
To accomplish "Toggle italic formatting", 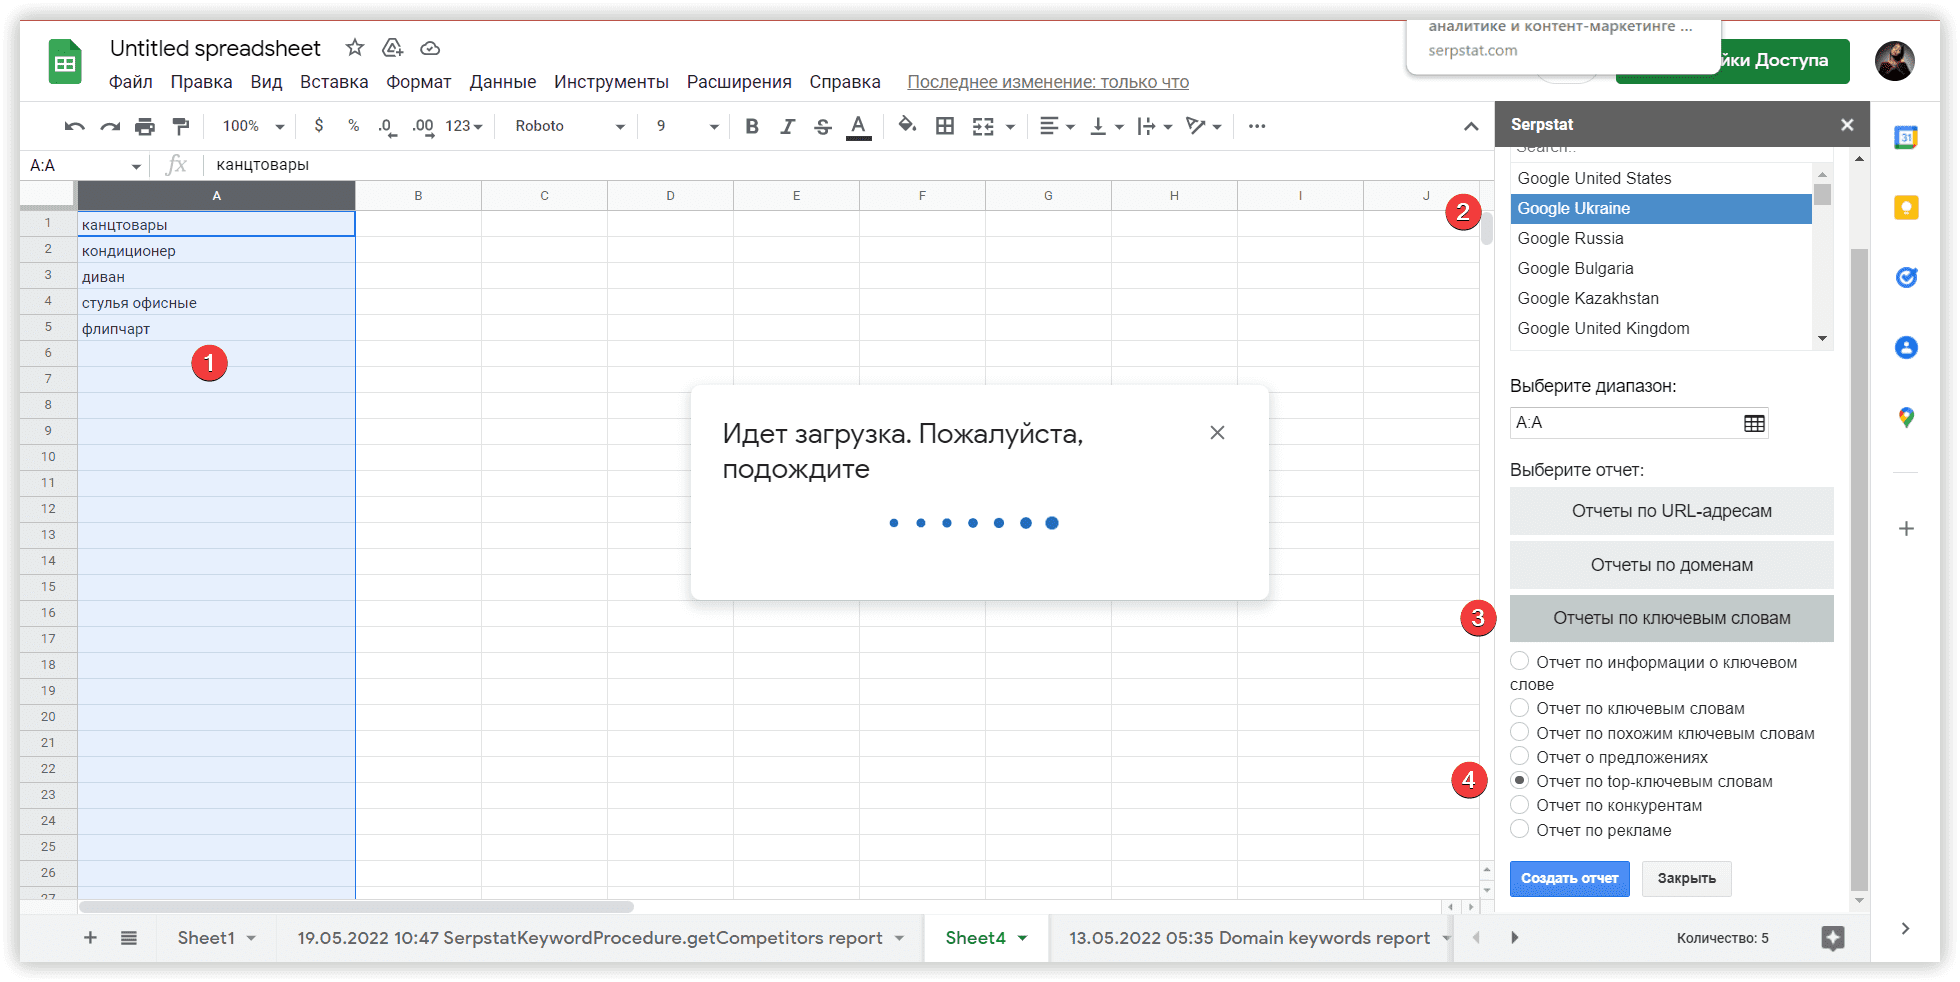I will (x=788, y=126).
